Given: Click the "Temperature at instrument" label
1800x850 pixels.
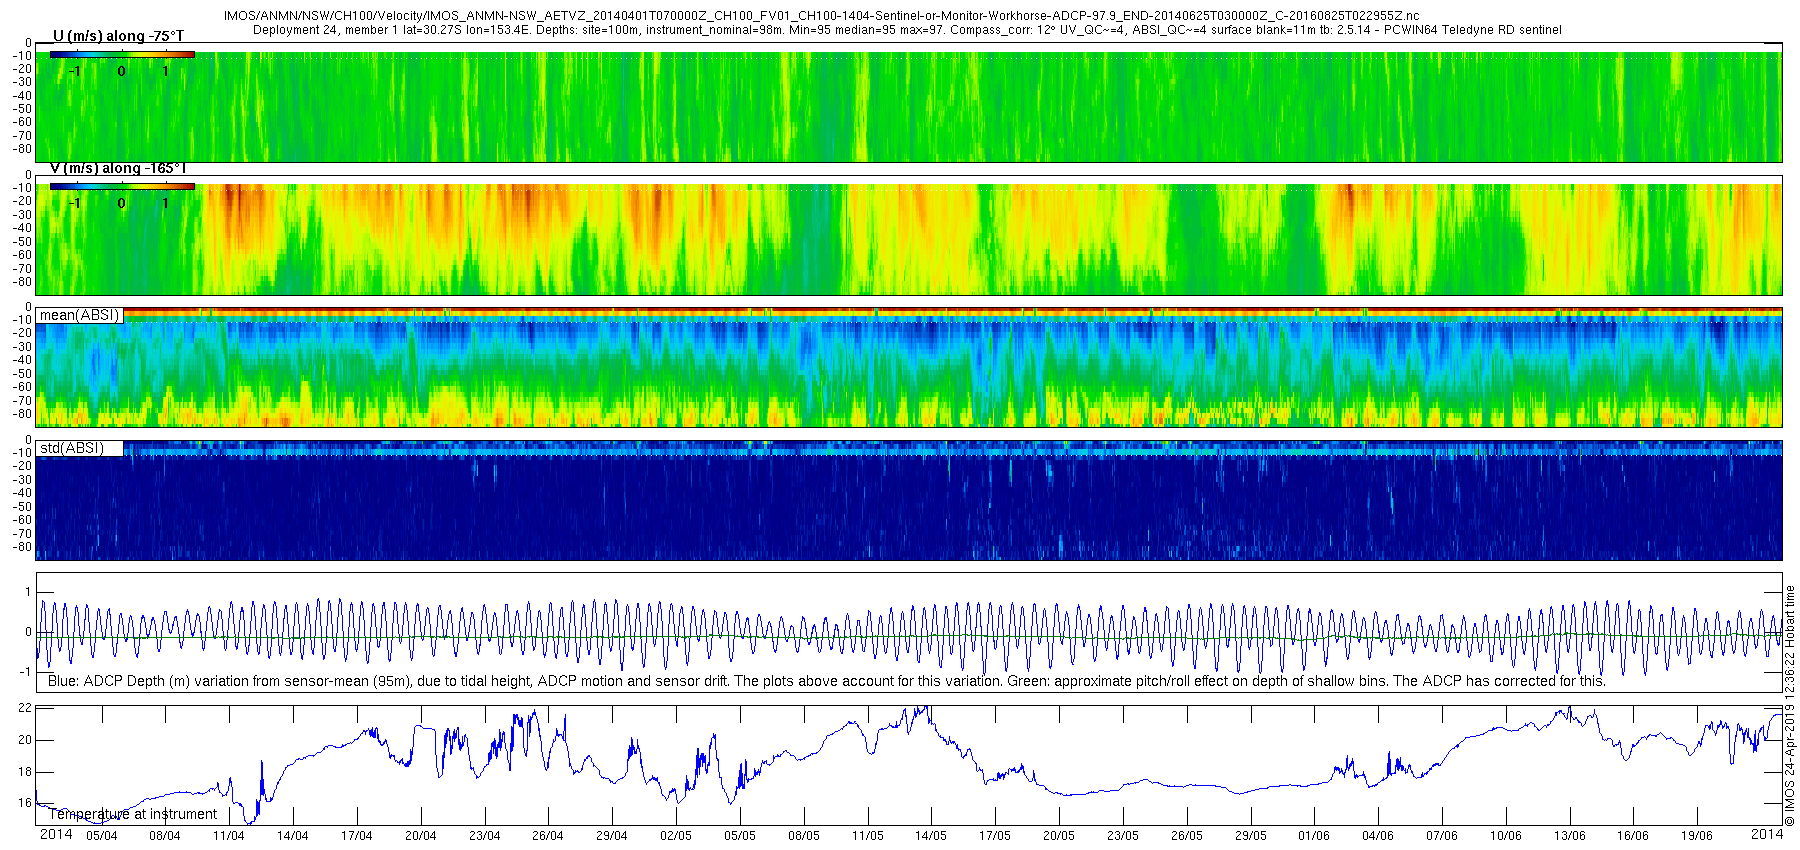Looking at the screenshot, I should pyautogui.click(x=133, y=814).
